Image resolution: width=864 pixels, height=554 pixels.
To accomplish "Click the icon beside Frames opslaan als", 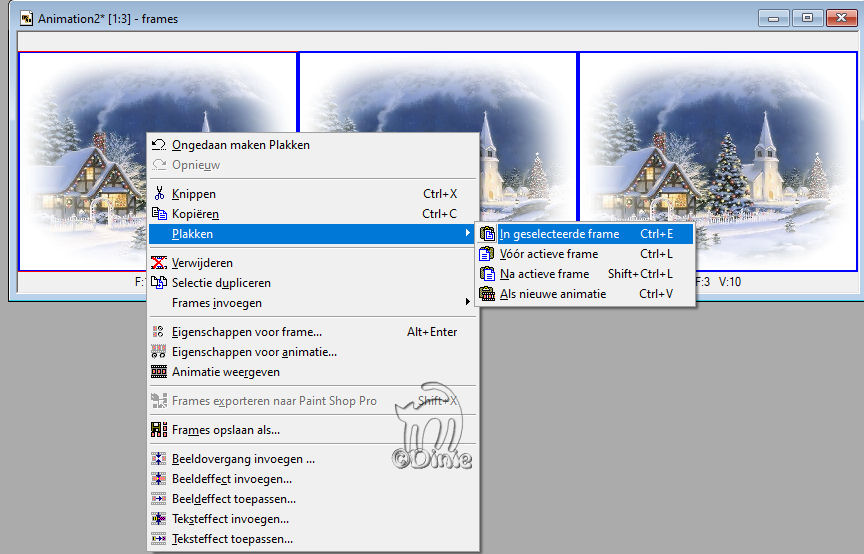I will click(158, 430).
